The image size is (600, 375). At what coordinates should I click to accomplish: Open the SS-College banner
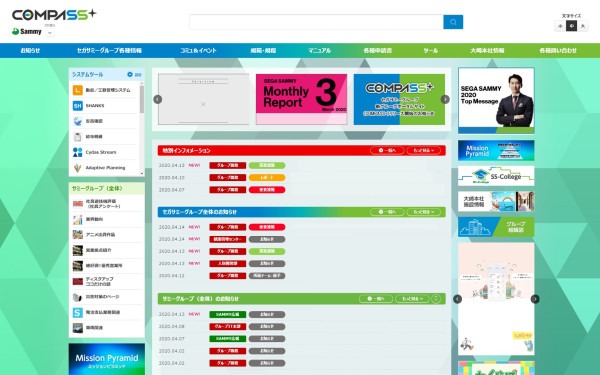tap(496, 176)
